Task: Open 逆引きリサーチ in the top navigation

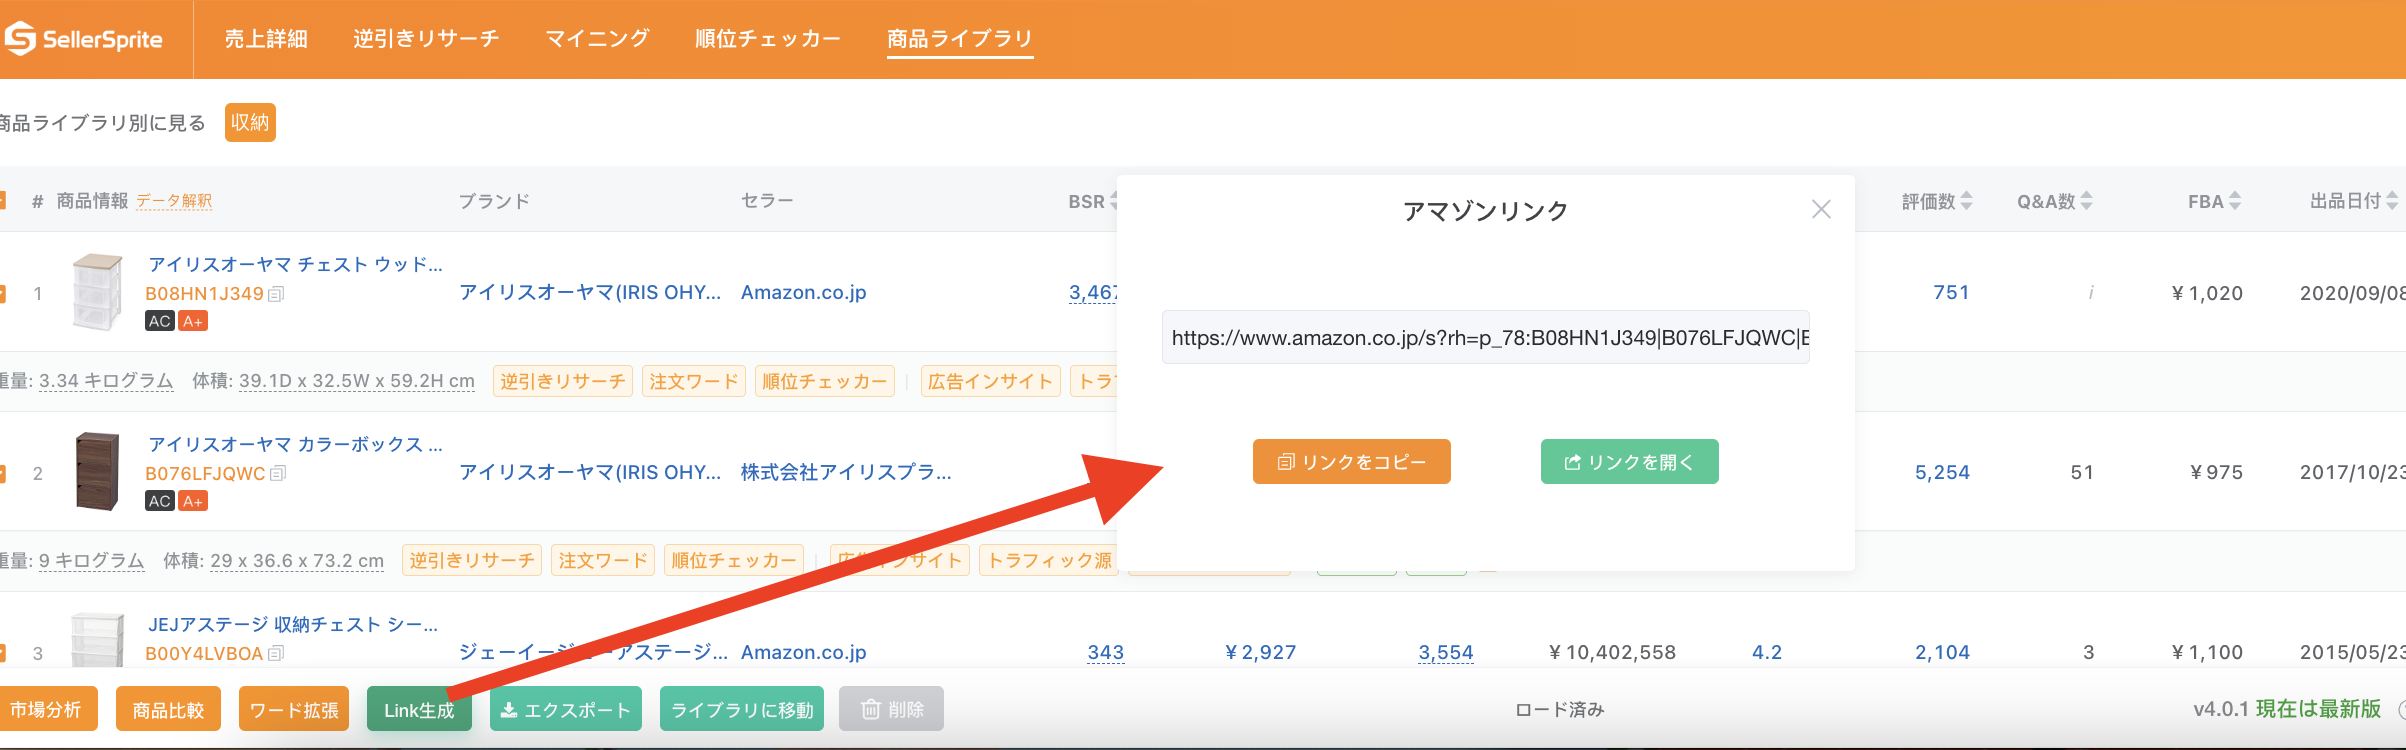Action: click(x=426, y=39)
